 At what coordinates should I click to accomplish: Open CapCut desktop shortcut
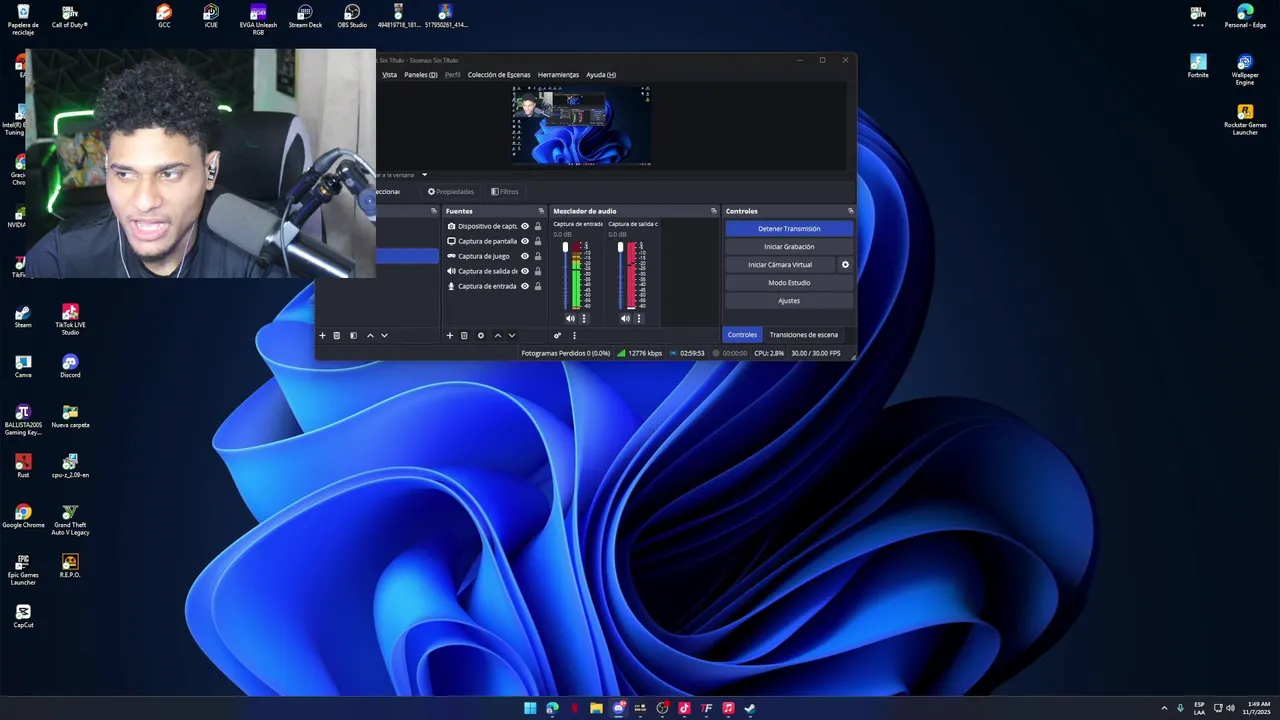coord(23,616)
